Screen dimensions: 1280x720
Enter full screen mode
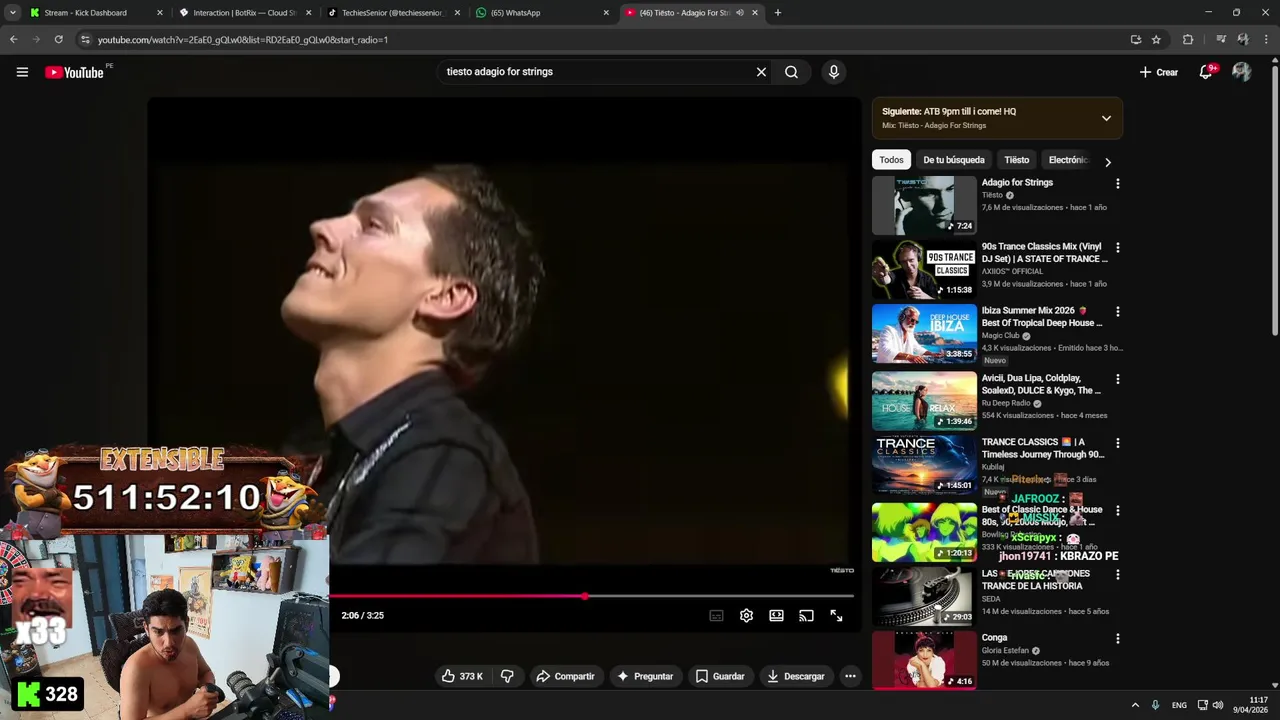coord(836,616)
